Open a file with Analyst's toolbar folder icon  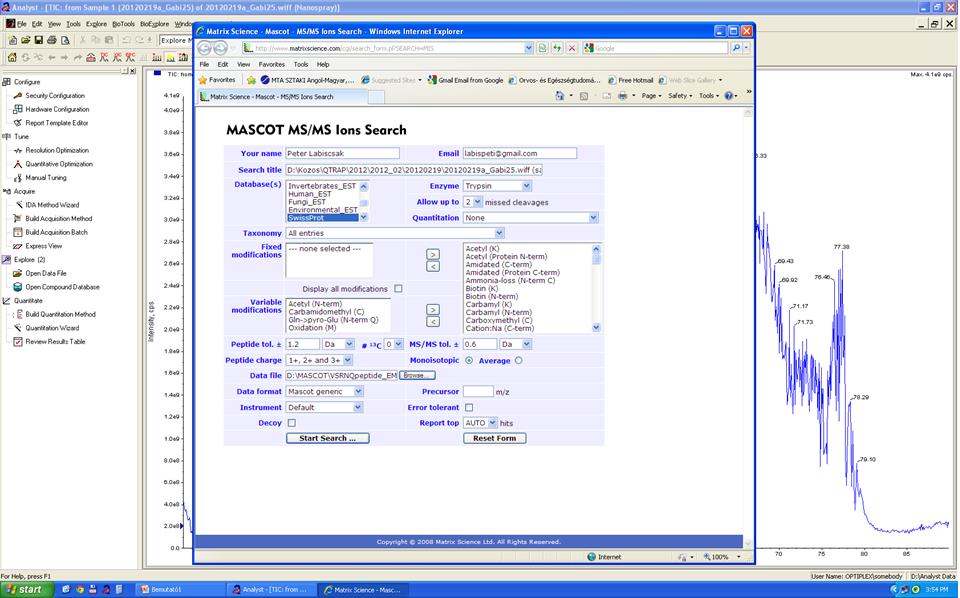click(x=25, y=40)
